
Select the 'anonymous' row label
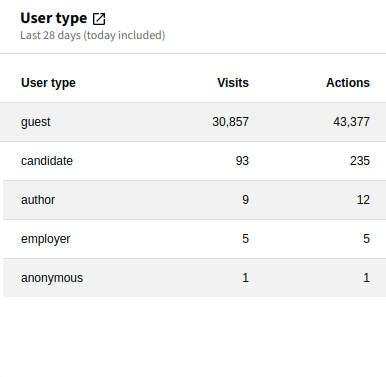[52, 278]
